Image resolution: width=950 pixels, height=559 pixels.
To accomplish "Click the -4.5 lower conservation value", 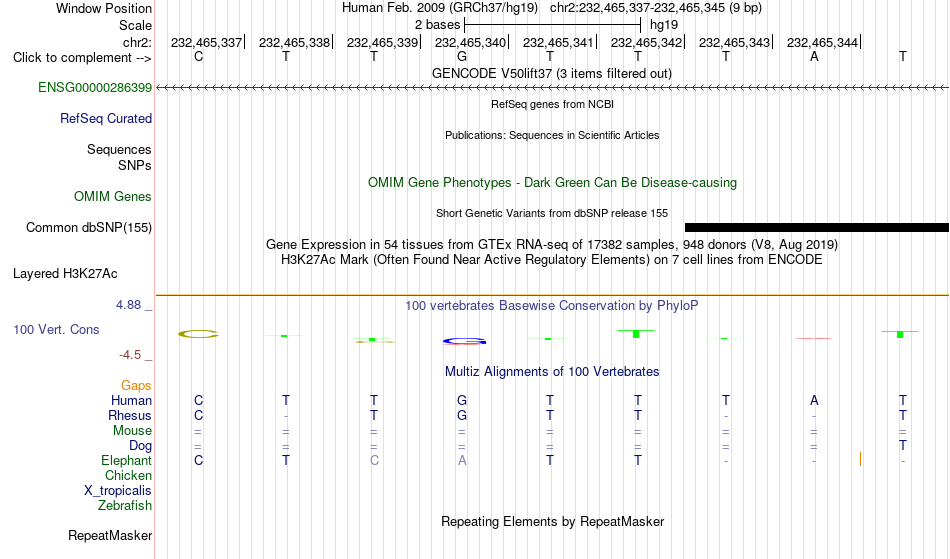I will [x=130, y=355].
